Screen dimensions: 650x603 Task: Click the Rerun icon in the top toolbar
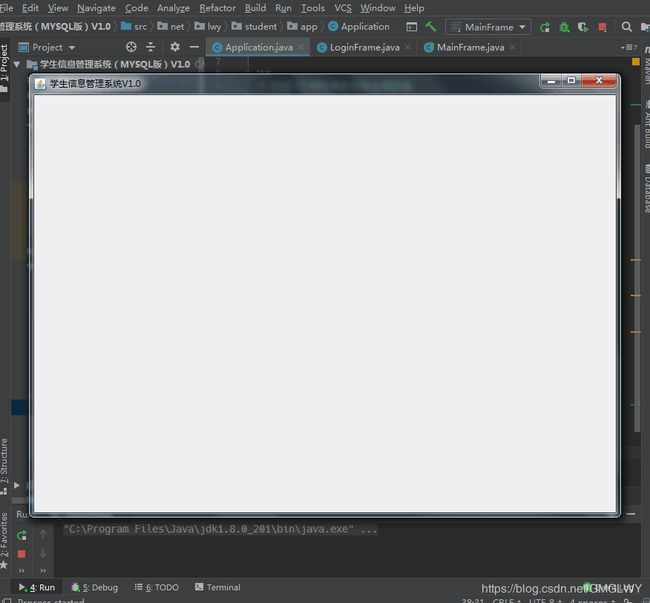(x=545, y=27)
